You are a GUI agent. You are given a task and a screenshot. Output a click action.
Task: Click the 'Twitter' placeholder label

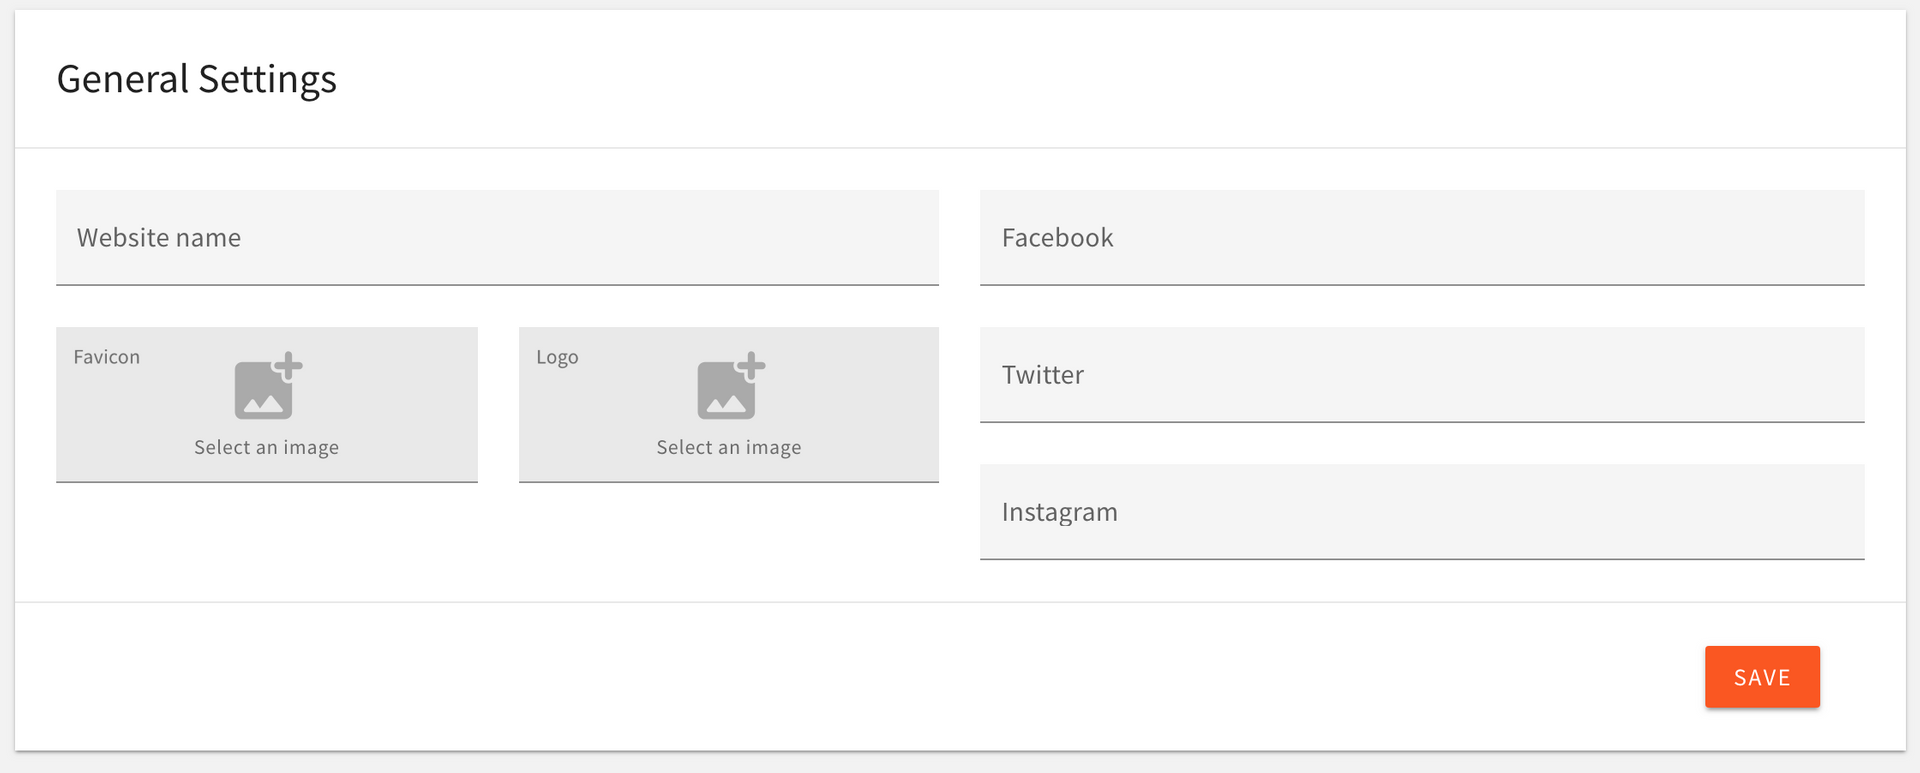coord(1042,375)
